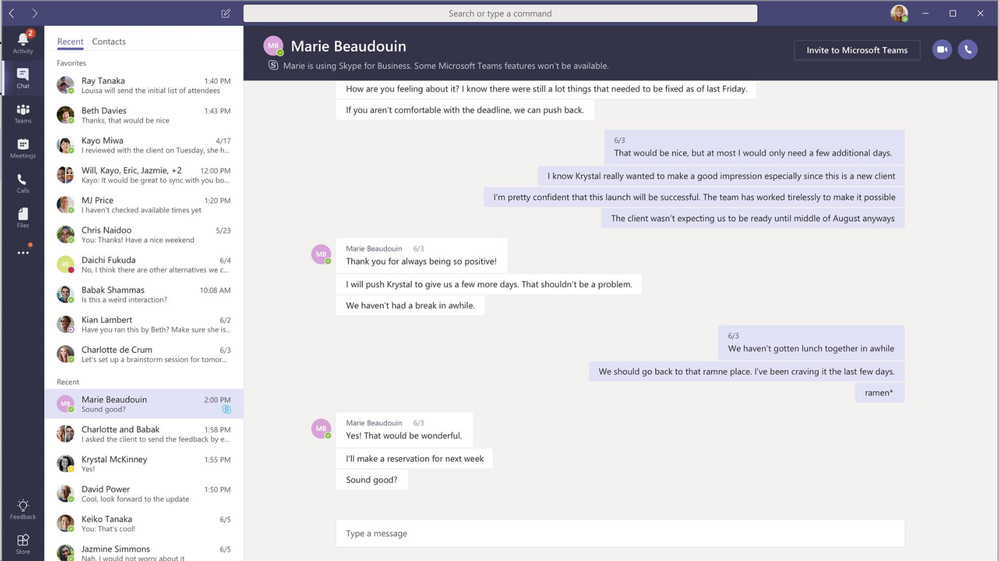Go to Meetings in sidebar
The height and width of the screenshot is (561, 999).
22,148
